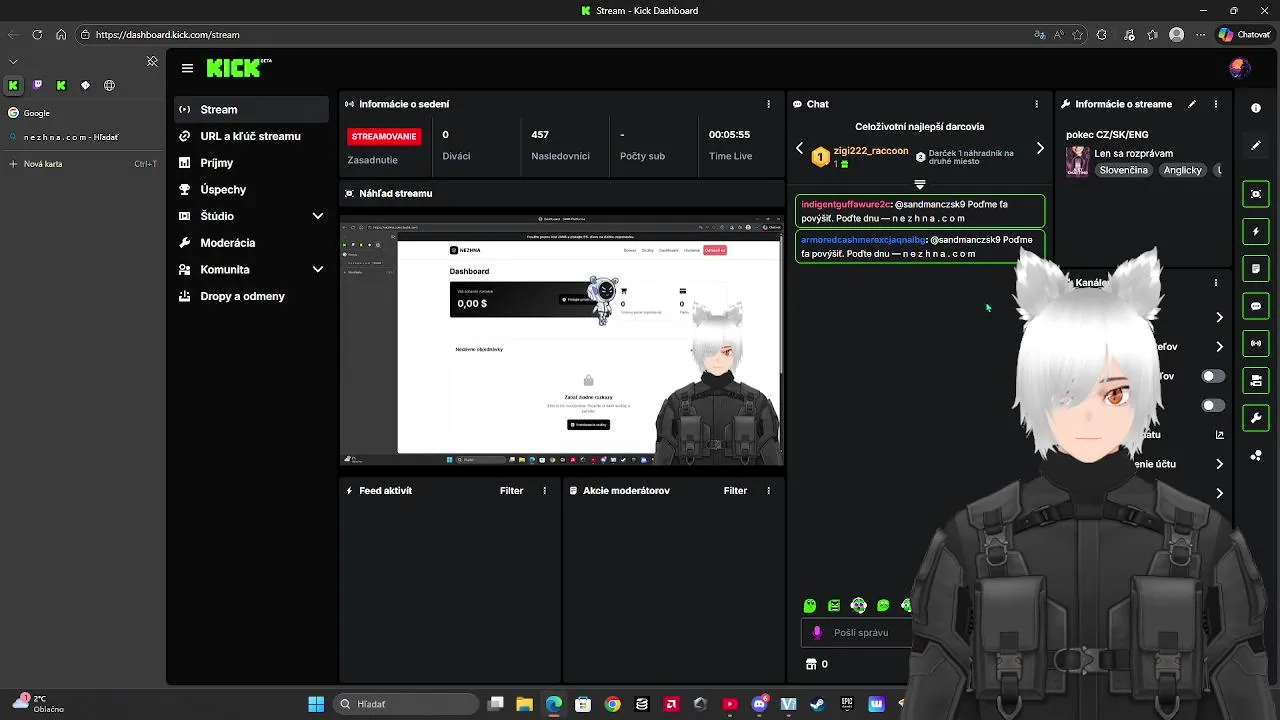Open the bottom chevron row in the channel panel
The height and width of the screenshot is (720, 1280).
pos(1219,494)
